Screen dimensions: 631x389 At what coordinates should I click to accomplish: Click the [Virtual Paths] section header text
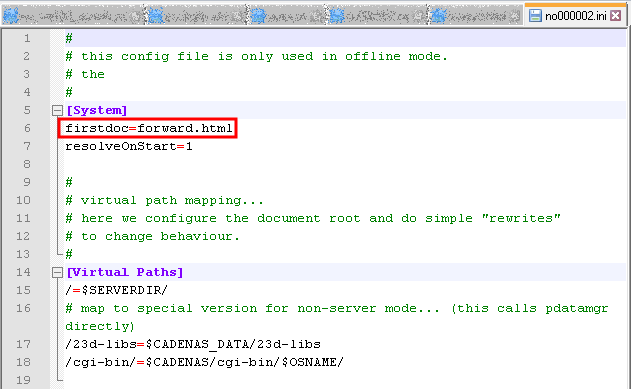125,272
